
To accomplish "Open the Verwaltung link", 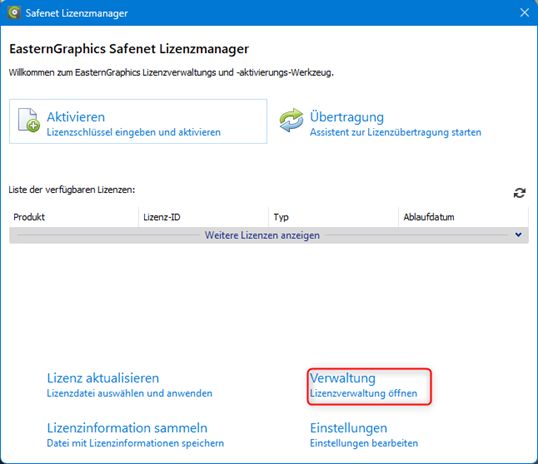I will pos(342,378).
